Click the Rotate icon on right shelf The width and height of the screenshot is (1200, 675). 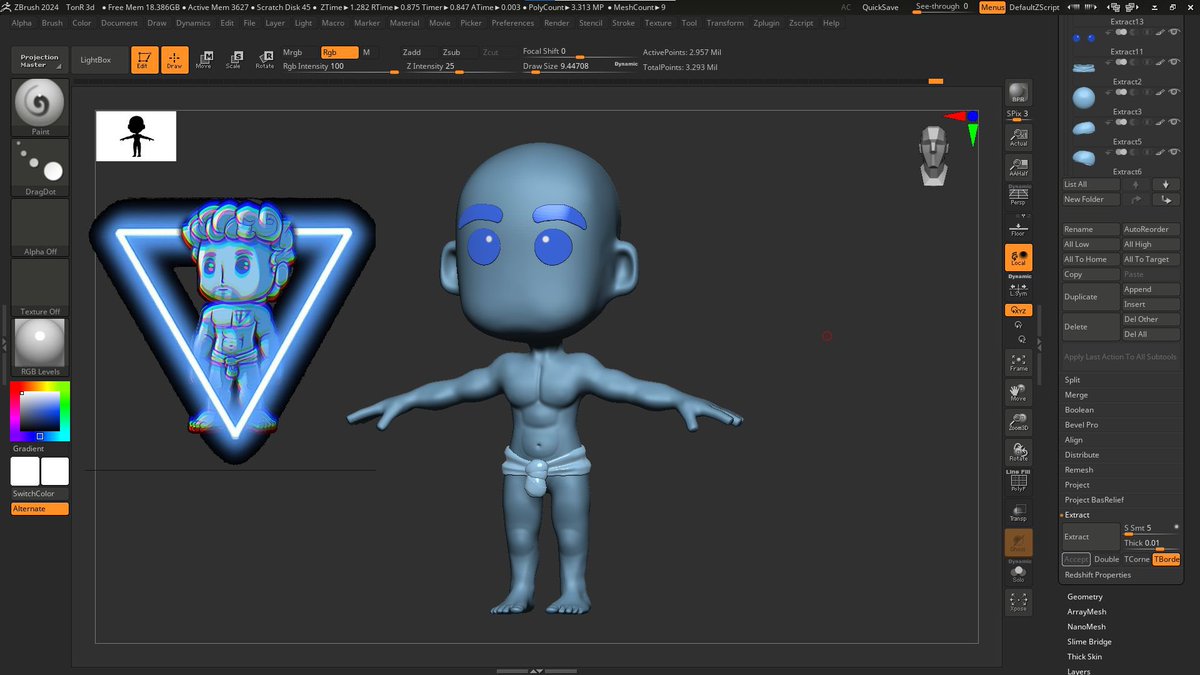click(1018, 452)
